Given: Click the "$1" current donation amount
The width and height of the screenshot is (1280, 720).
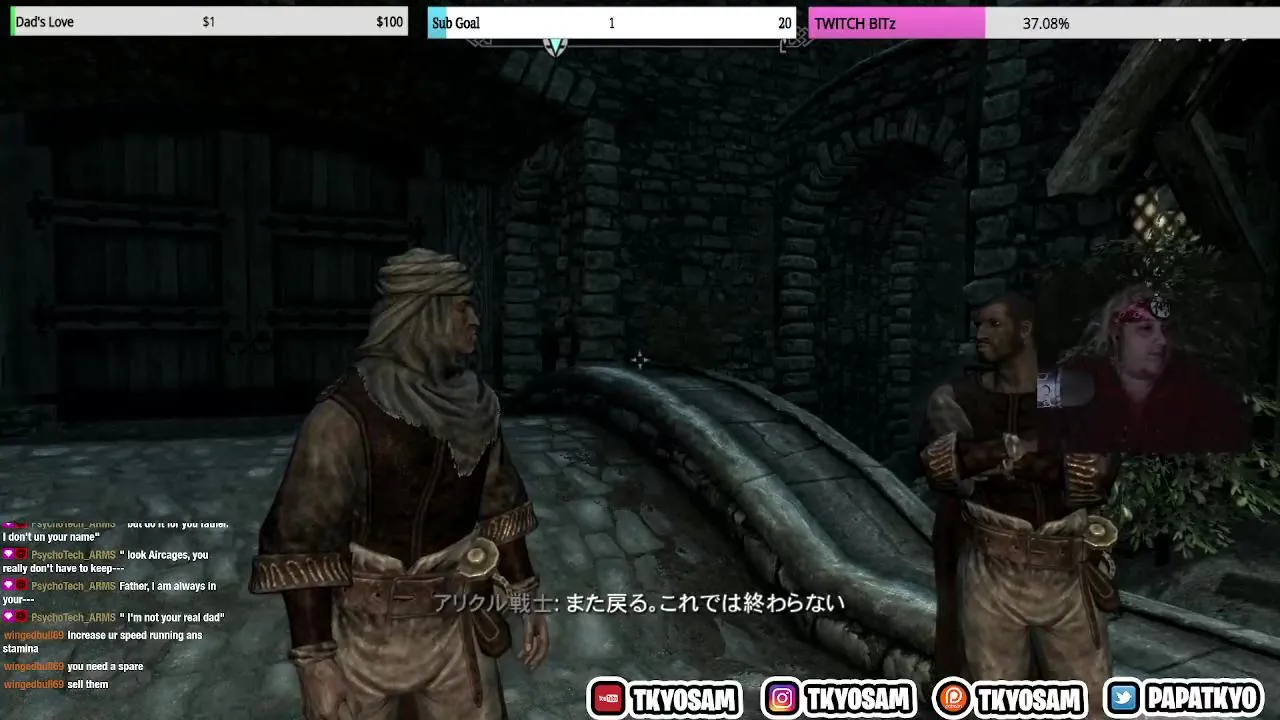Looking at the screenshot, I should click(x=208, y=22).
